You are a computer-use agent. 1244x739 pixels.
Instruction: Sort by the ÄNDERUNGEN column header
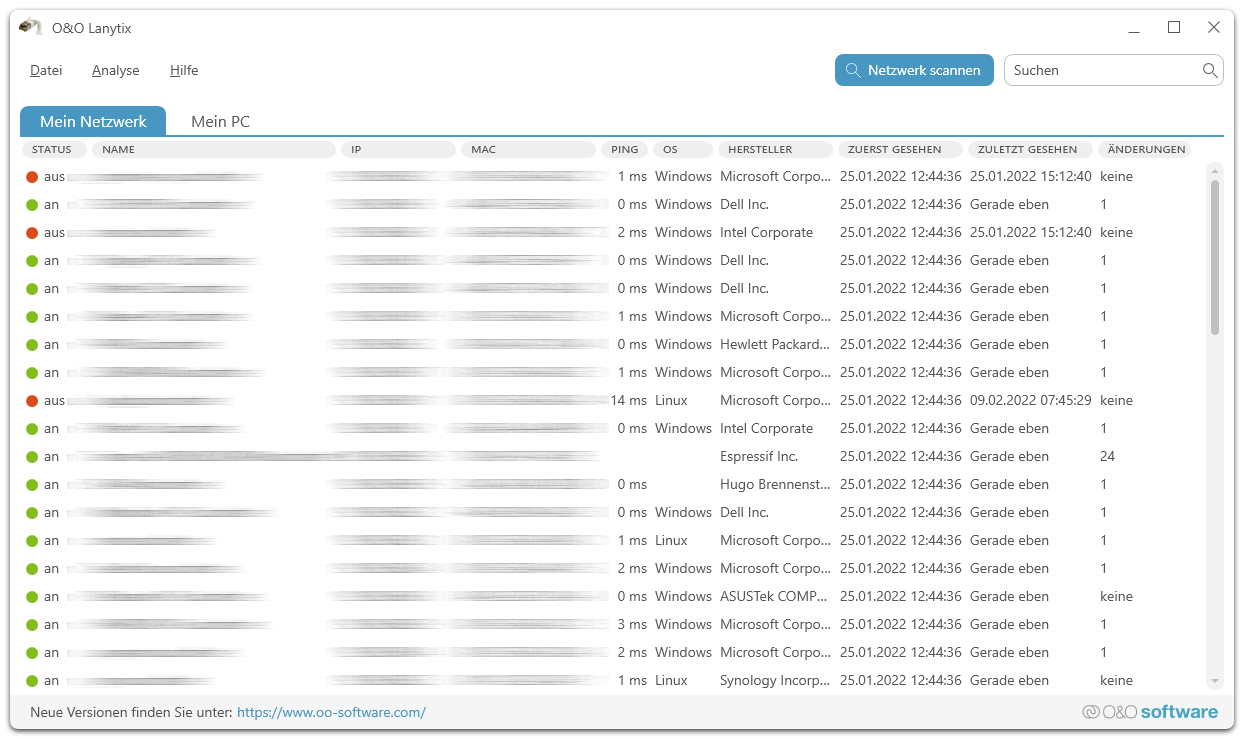pos(1145,150)
